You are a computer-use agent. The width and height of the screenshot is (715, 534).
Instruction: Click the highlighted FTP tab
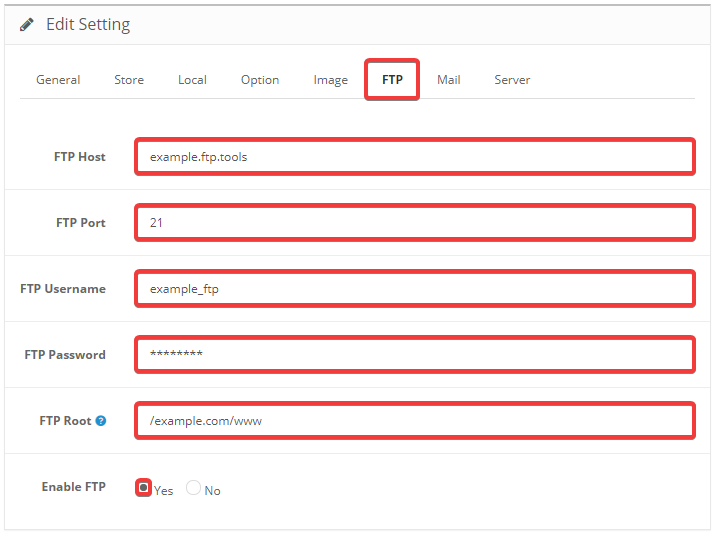pos(392,80)
